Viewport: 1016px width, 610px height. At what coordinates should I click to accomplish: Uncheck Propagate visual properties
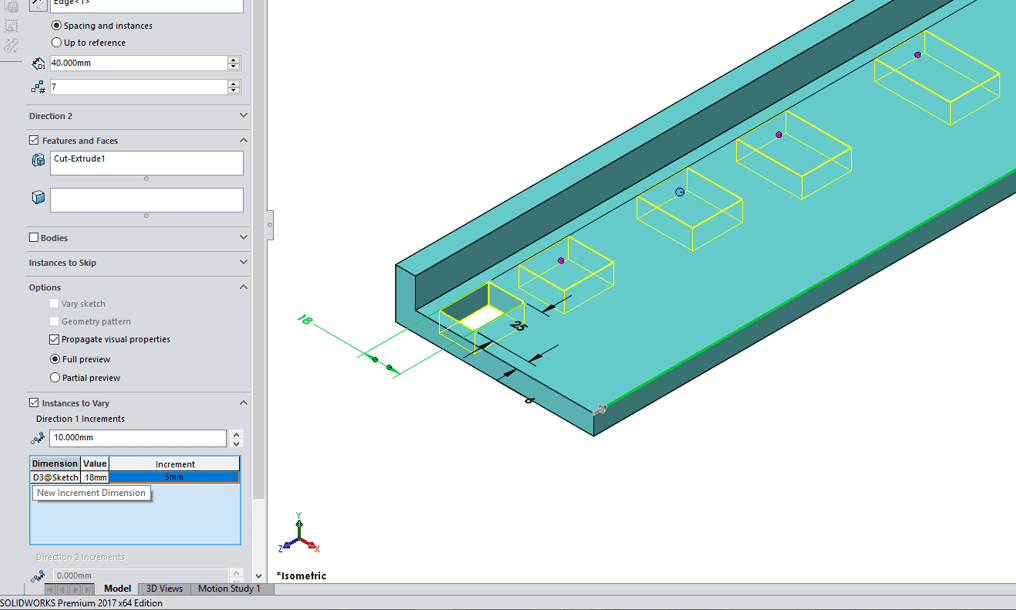(55, 340)
